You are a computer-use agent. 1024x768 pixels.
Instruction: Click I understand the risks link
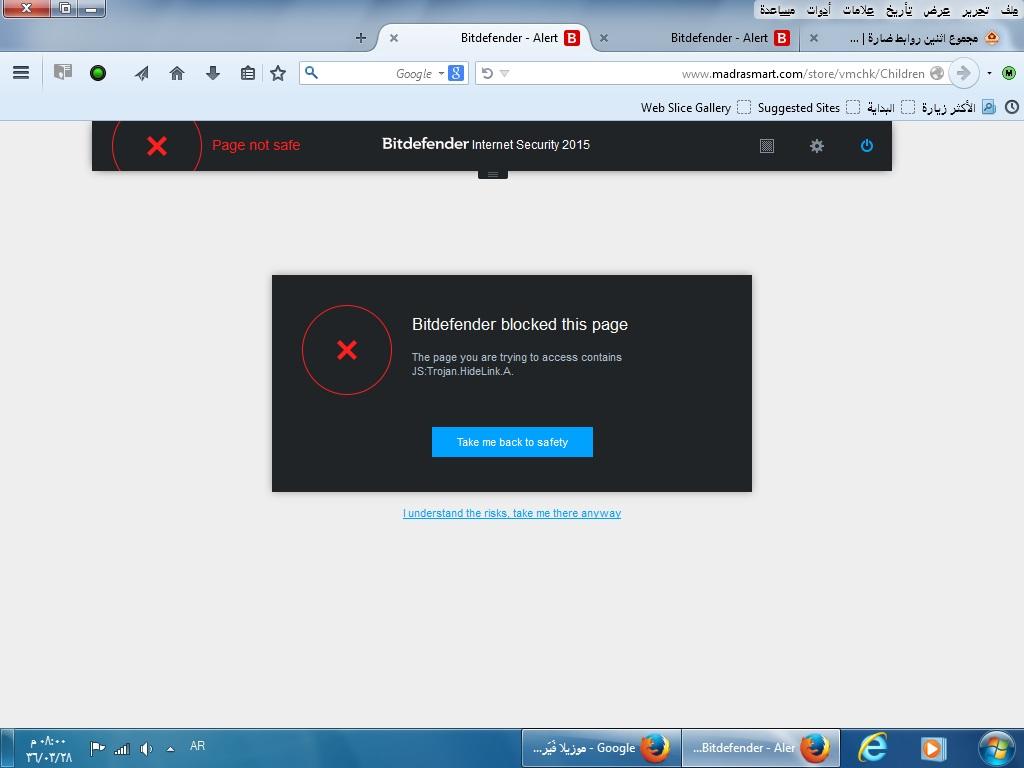coord(512,513)
